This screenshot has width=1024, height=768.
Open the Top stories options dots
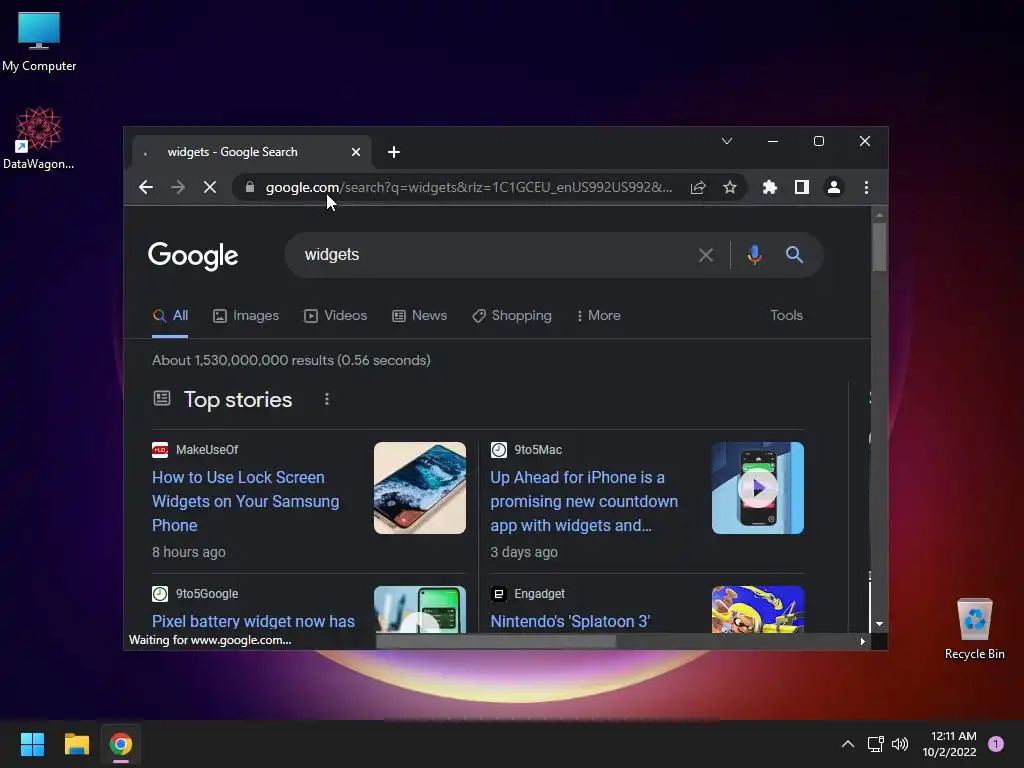pyautogui.click(x=327, y=399)
